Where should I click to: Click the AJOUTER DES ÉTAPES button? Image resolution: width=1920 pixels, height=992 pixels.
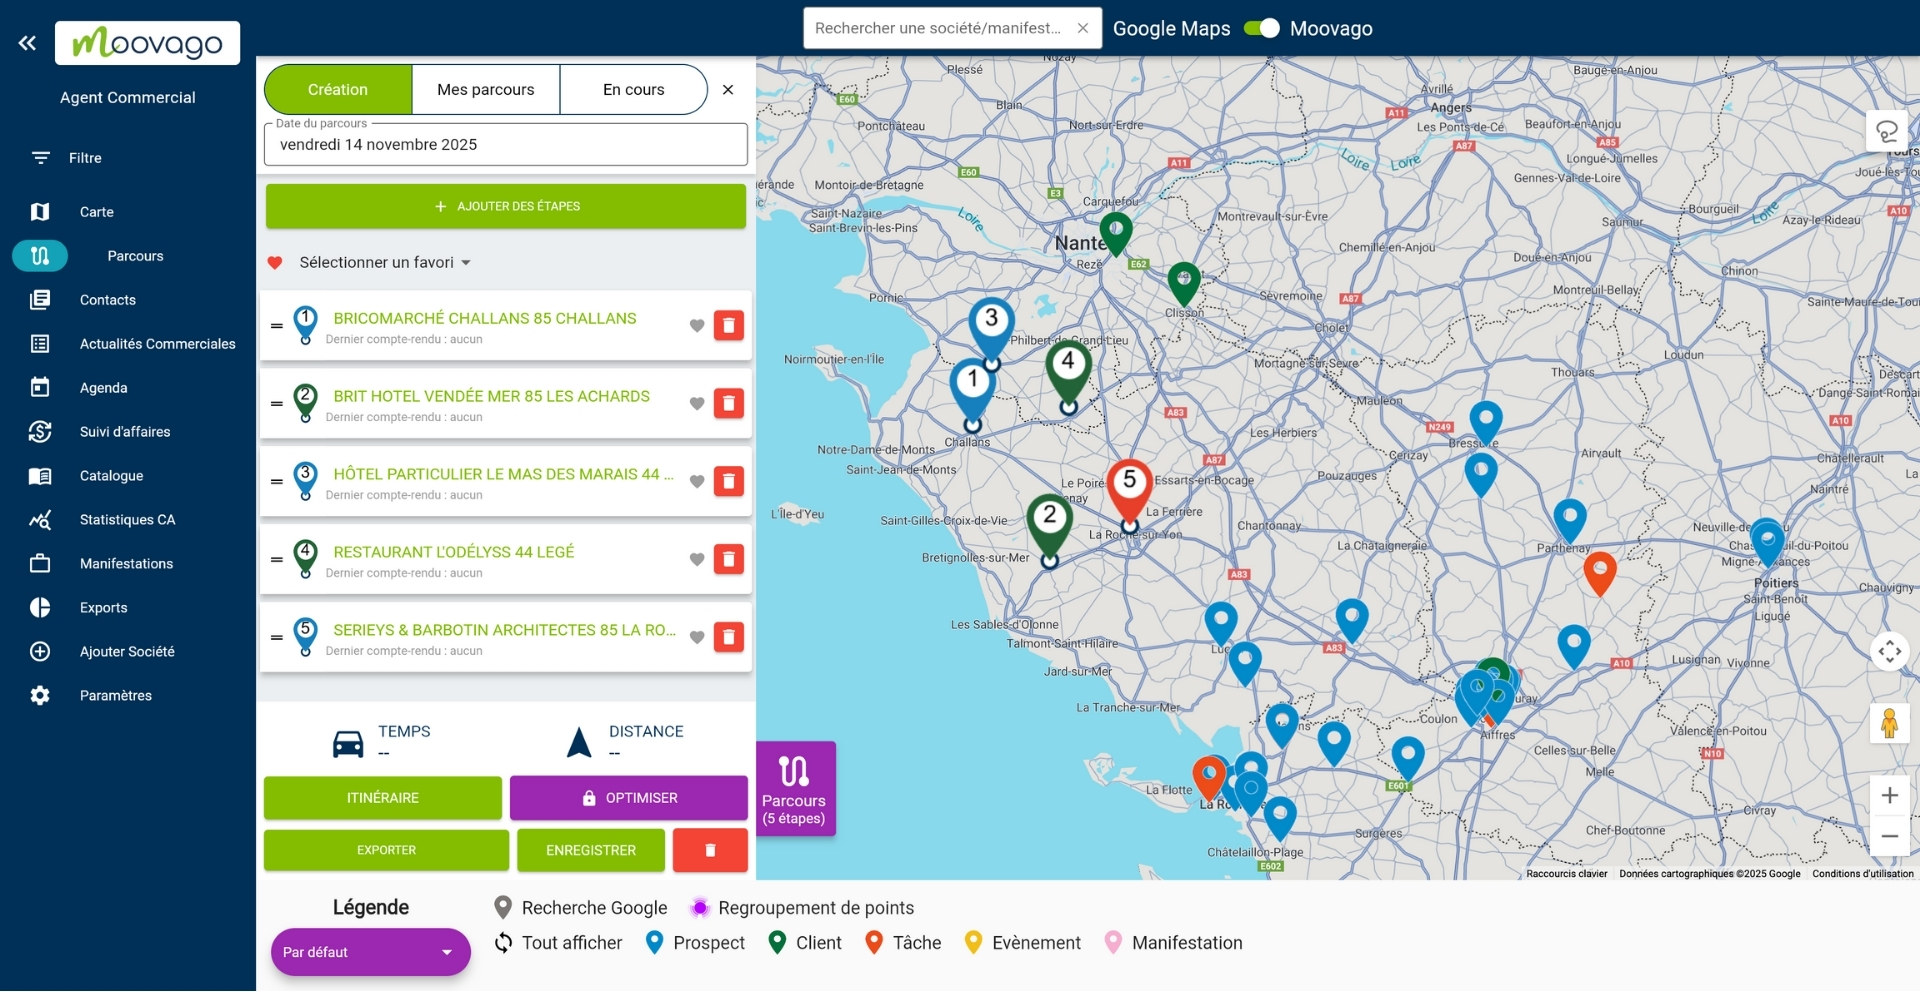[506, 206]
